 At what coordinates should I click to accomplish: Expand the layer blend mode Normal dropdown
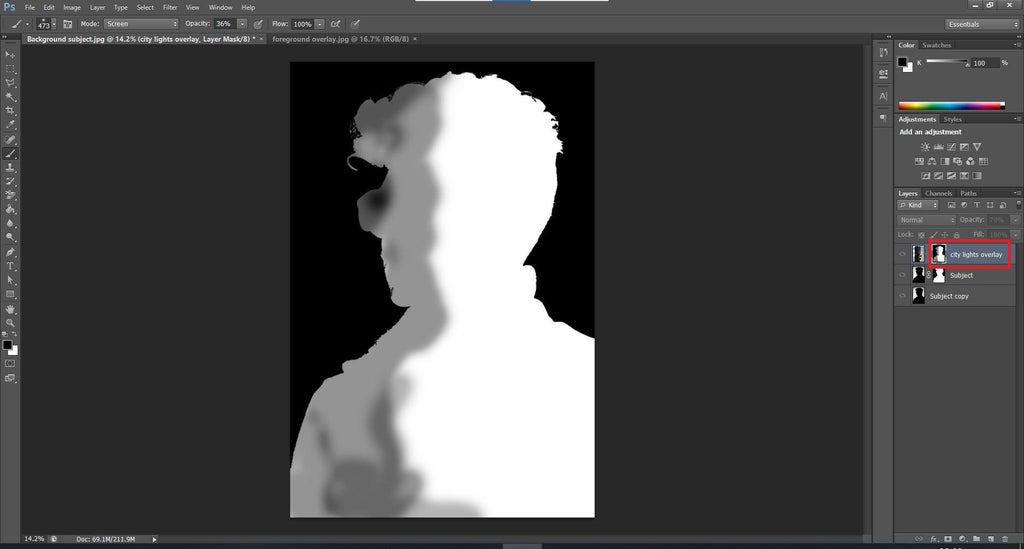tap(926, 220)
